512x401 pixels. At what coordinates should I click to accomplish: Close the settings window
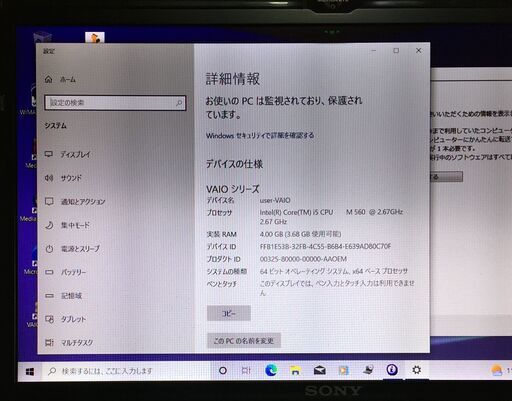419,51
